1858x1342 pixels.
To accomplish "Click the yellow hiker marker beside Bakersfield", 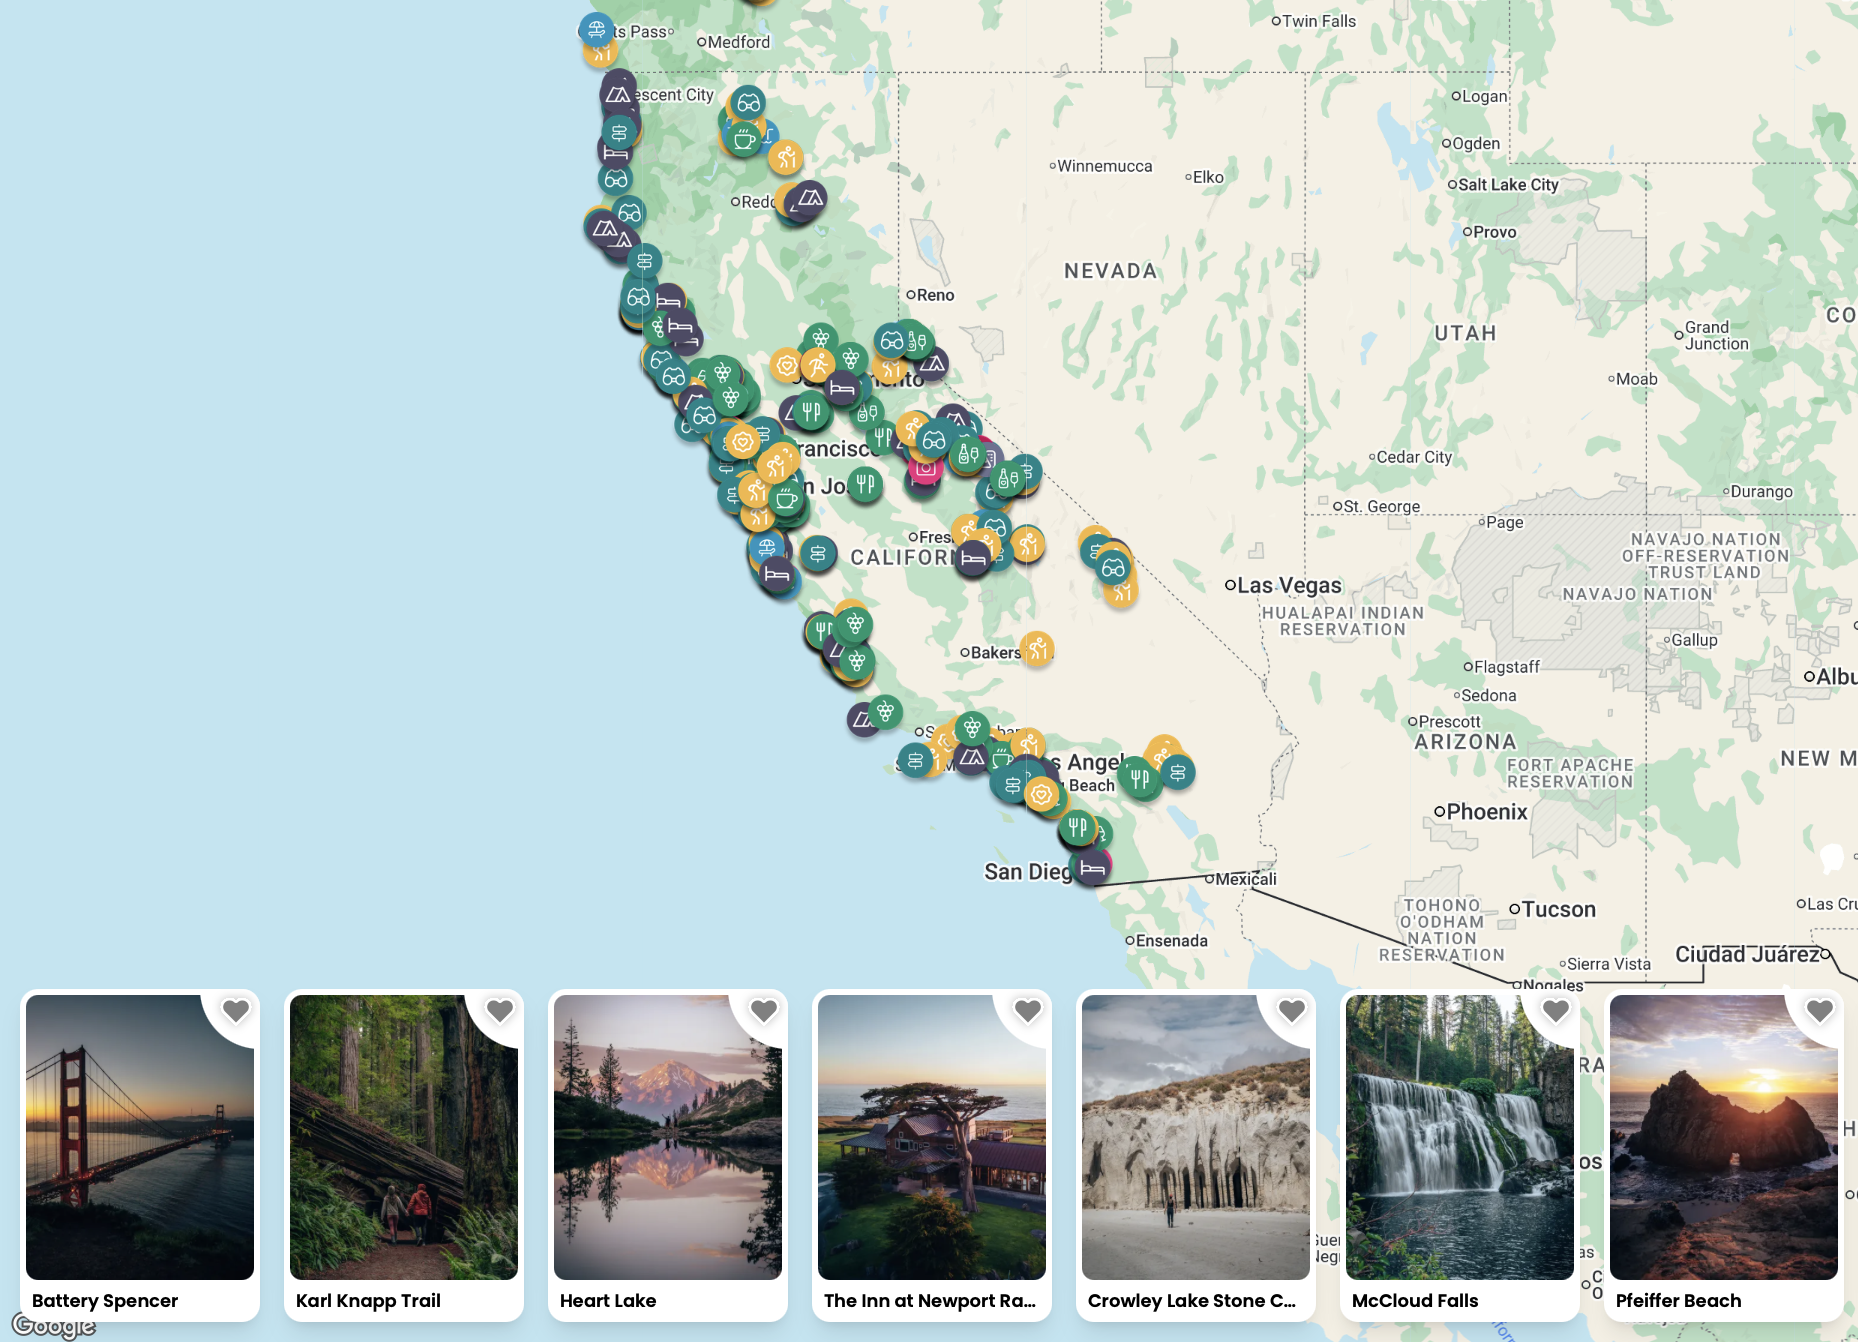I will [1037, 649].
